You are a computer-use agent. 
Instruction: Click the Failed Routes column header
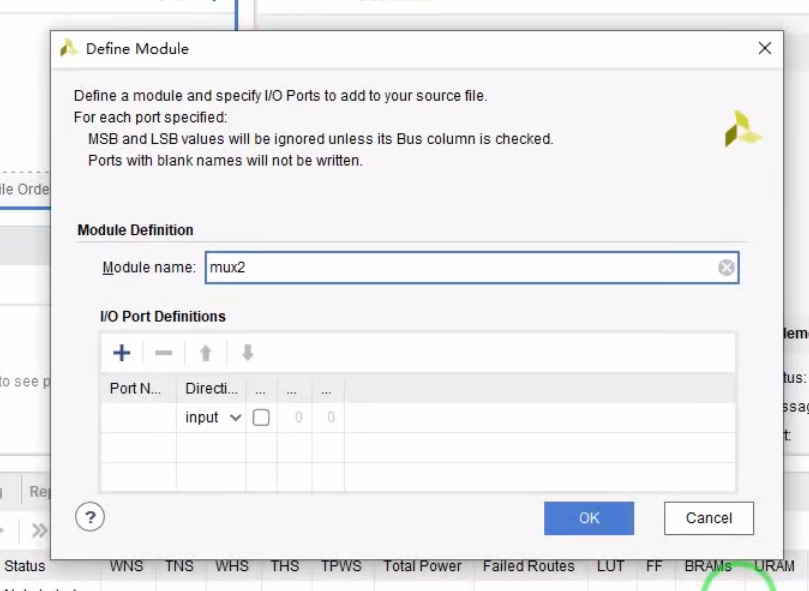click(528, 566)
